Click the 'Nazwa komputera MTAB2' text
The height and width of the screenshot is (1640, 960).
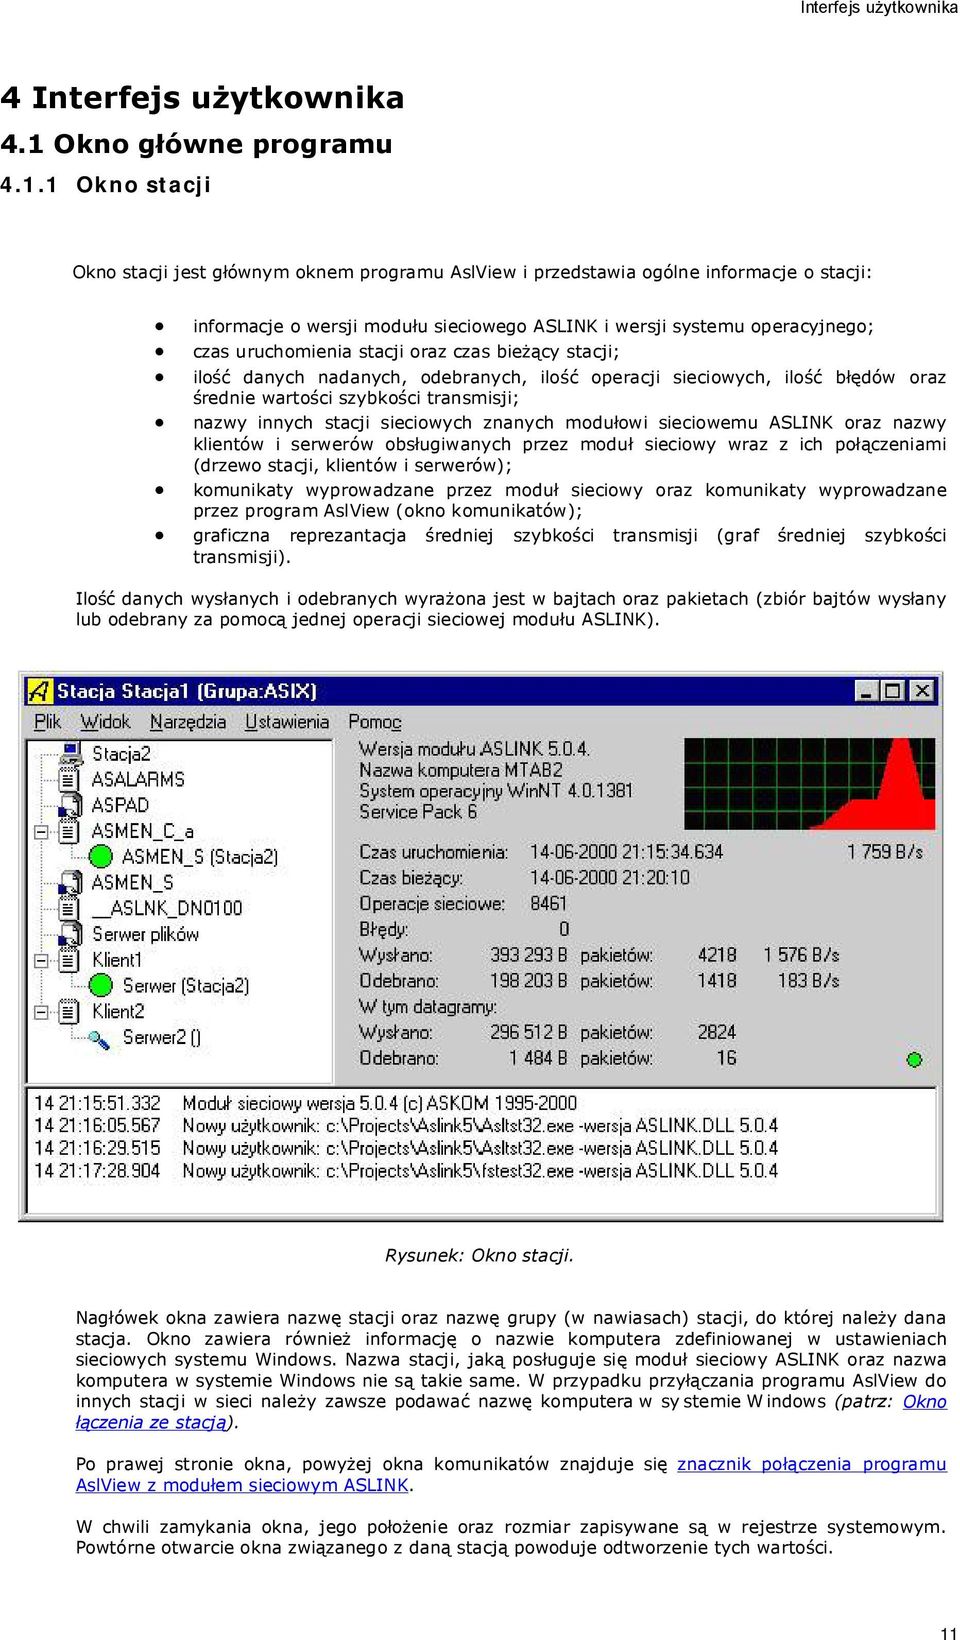point(461,770)
